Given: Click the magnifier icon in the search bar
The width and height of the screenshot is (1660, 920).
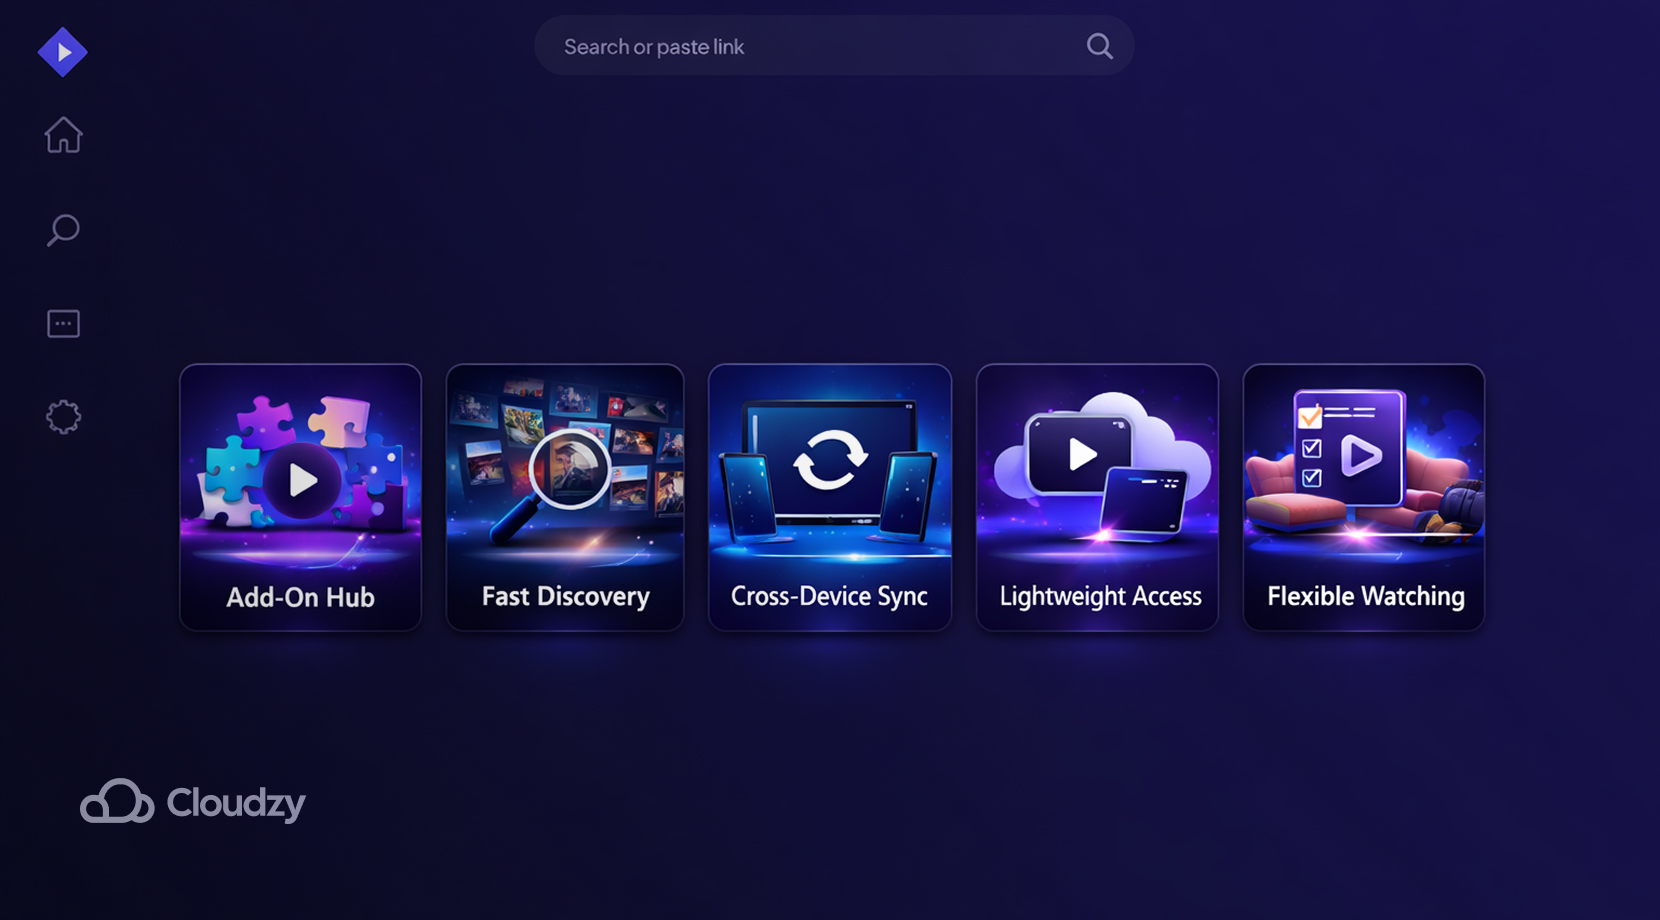Looking at the screenshot, I should 1099,45.
